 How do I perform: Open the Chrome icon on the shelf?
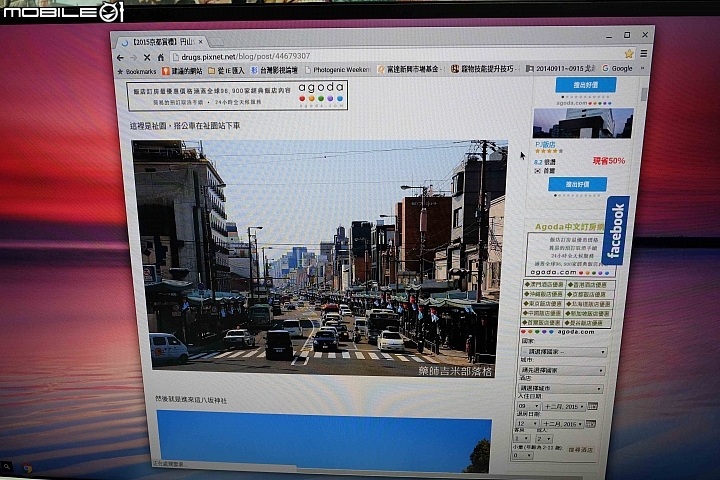point(27,469)
